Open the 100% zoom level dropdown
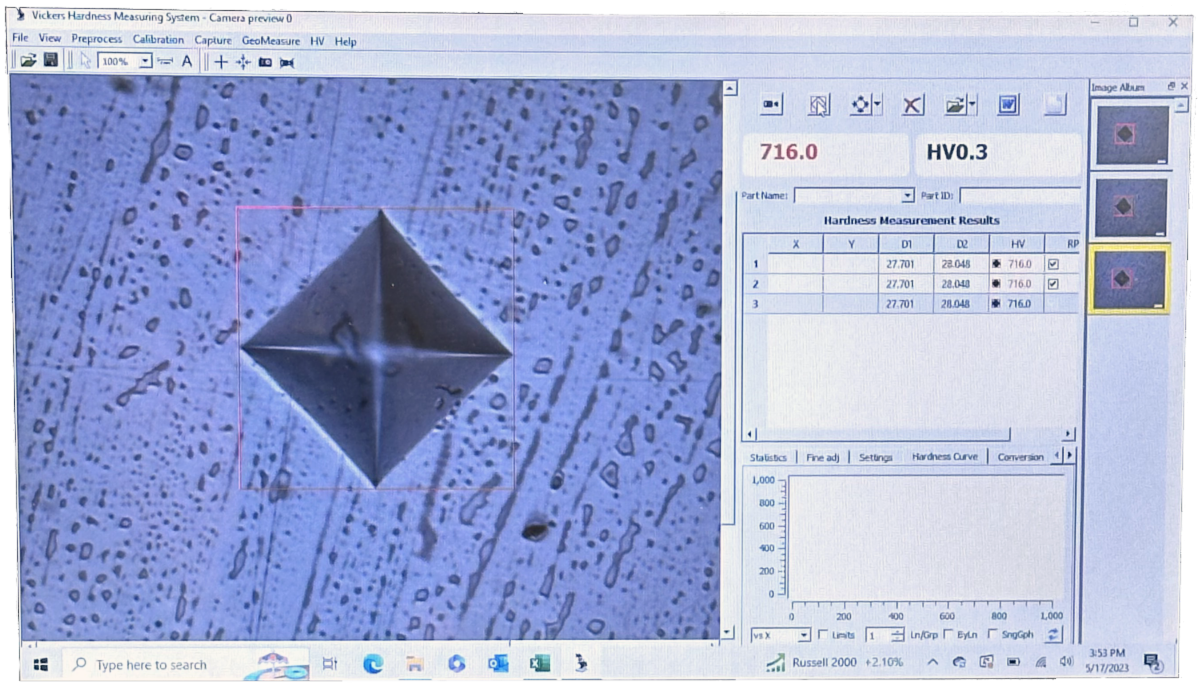This screenshot has height=683, width=1200. point(145,61)
